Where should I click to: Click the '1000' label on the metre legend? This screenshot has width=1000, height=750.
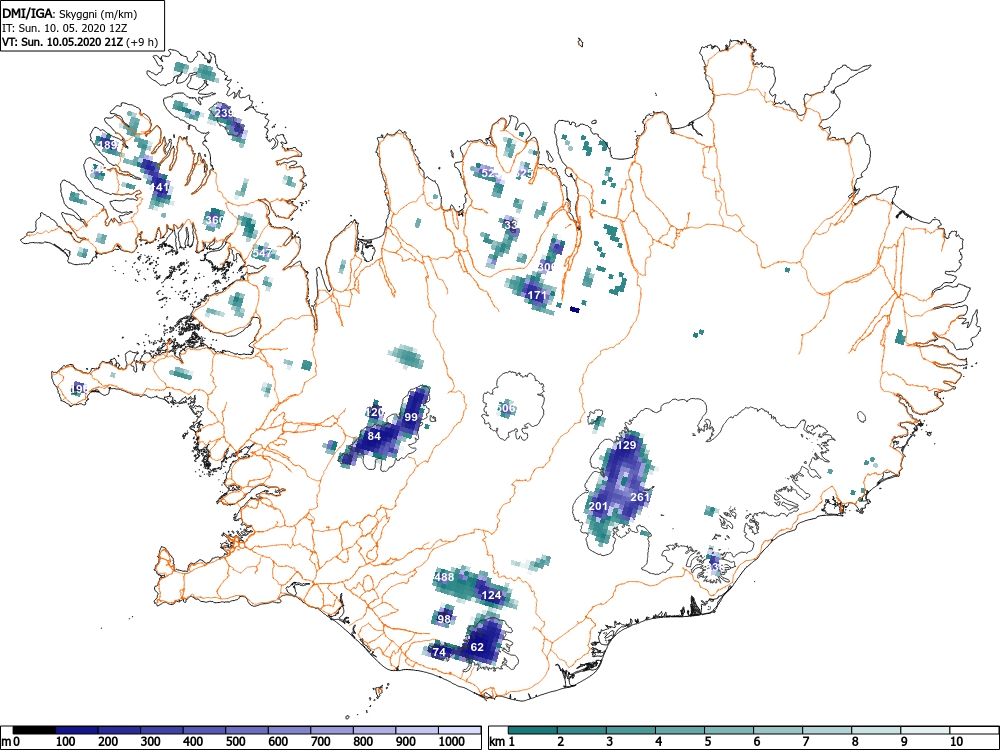click(x=452, y=742)
